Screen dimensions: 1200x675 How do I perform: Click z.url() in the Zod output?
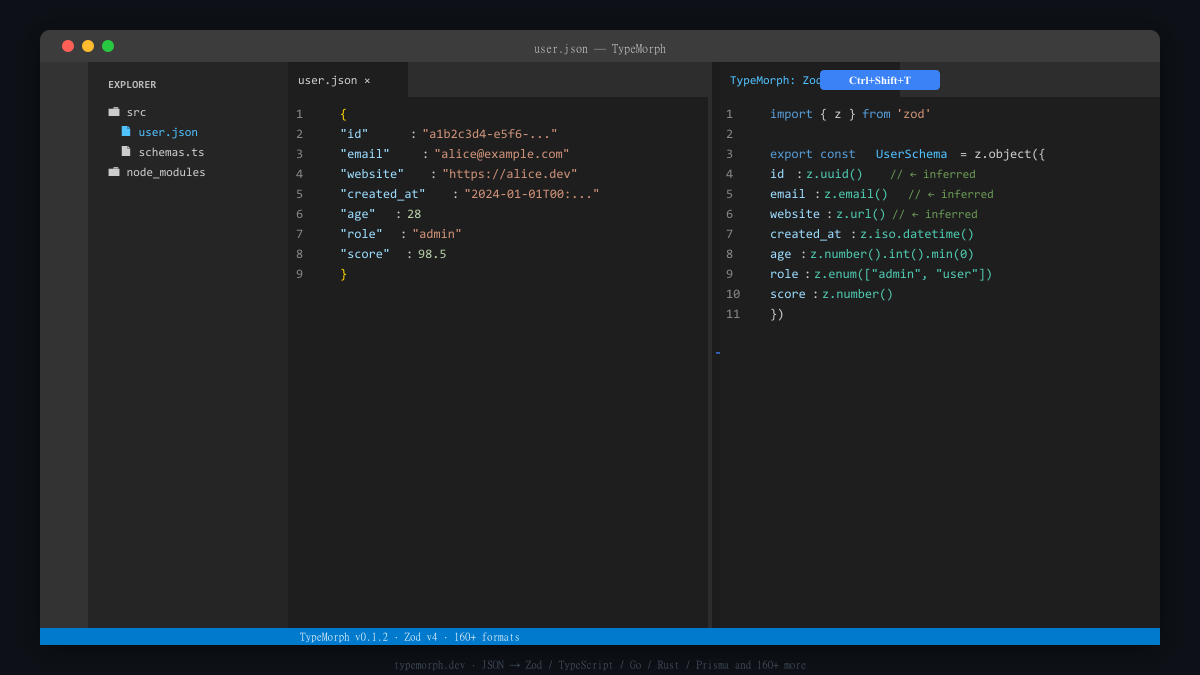pos(861,214)
